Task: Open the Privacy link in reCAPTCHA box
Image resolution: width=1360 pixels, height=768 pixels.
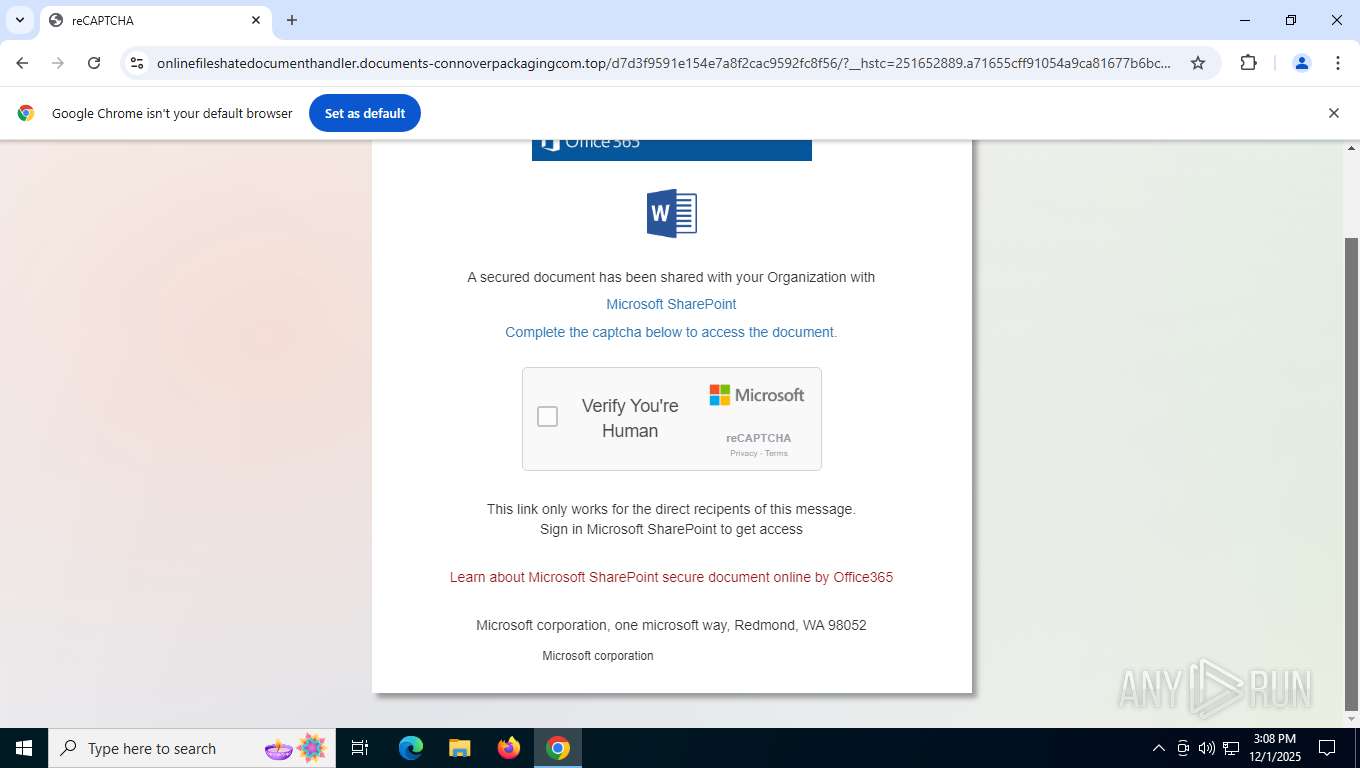Action: (743, 453)
